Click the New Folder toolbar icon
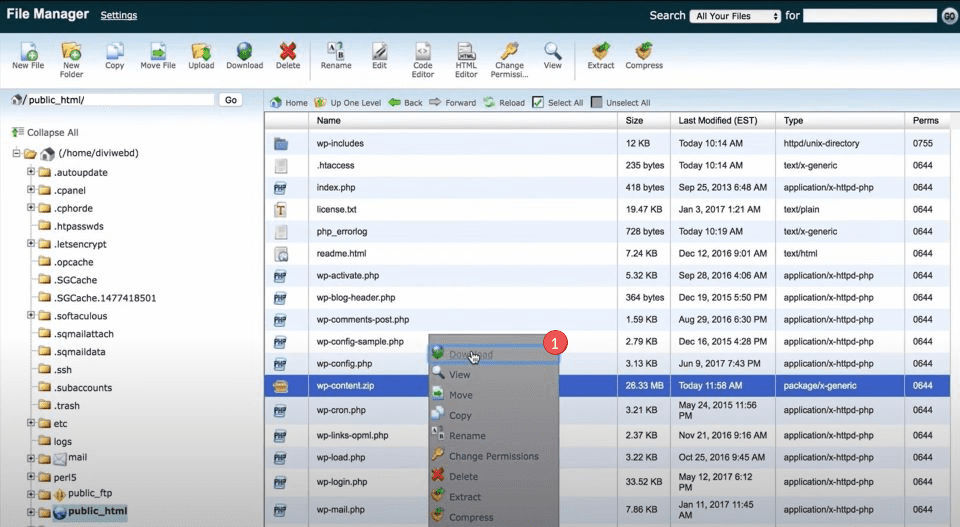960x527 pixels. click(x=71, y=52)
